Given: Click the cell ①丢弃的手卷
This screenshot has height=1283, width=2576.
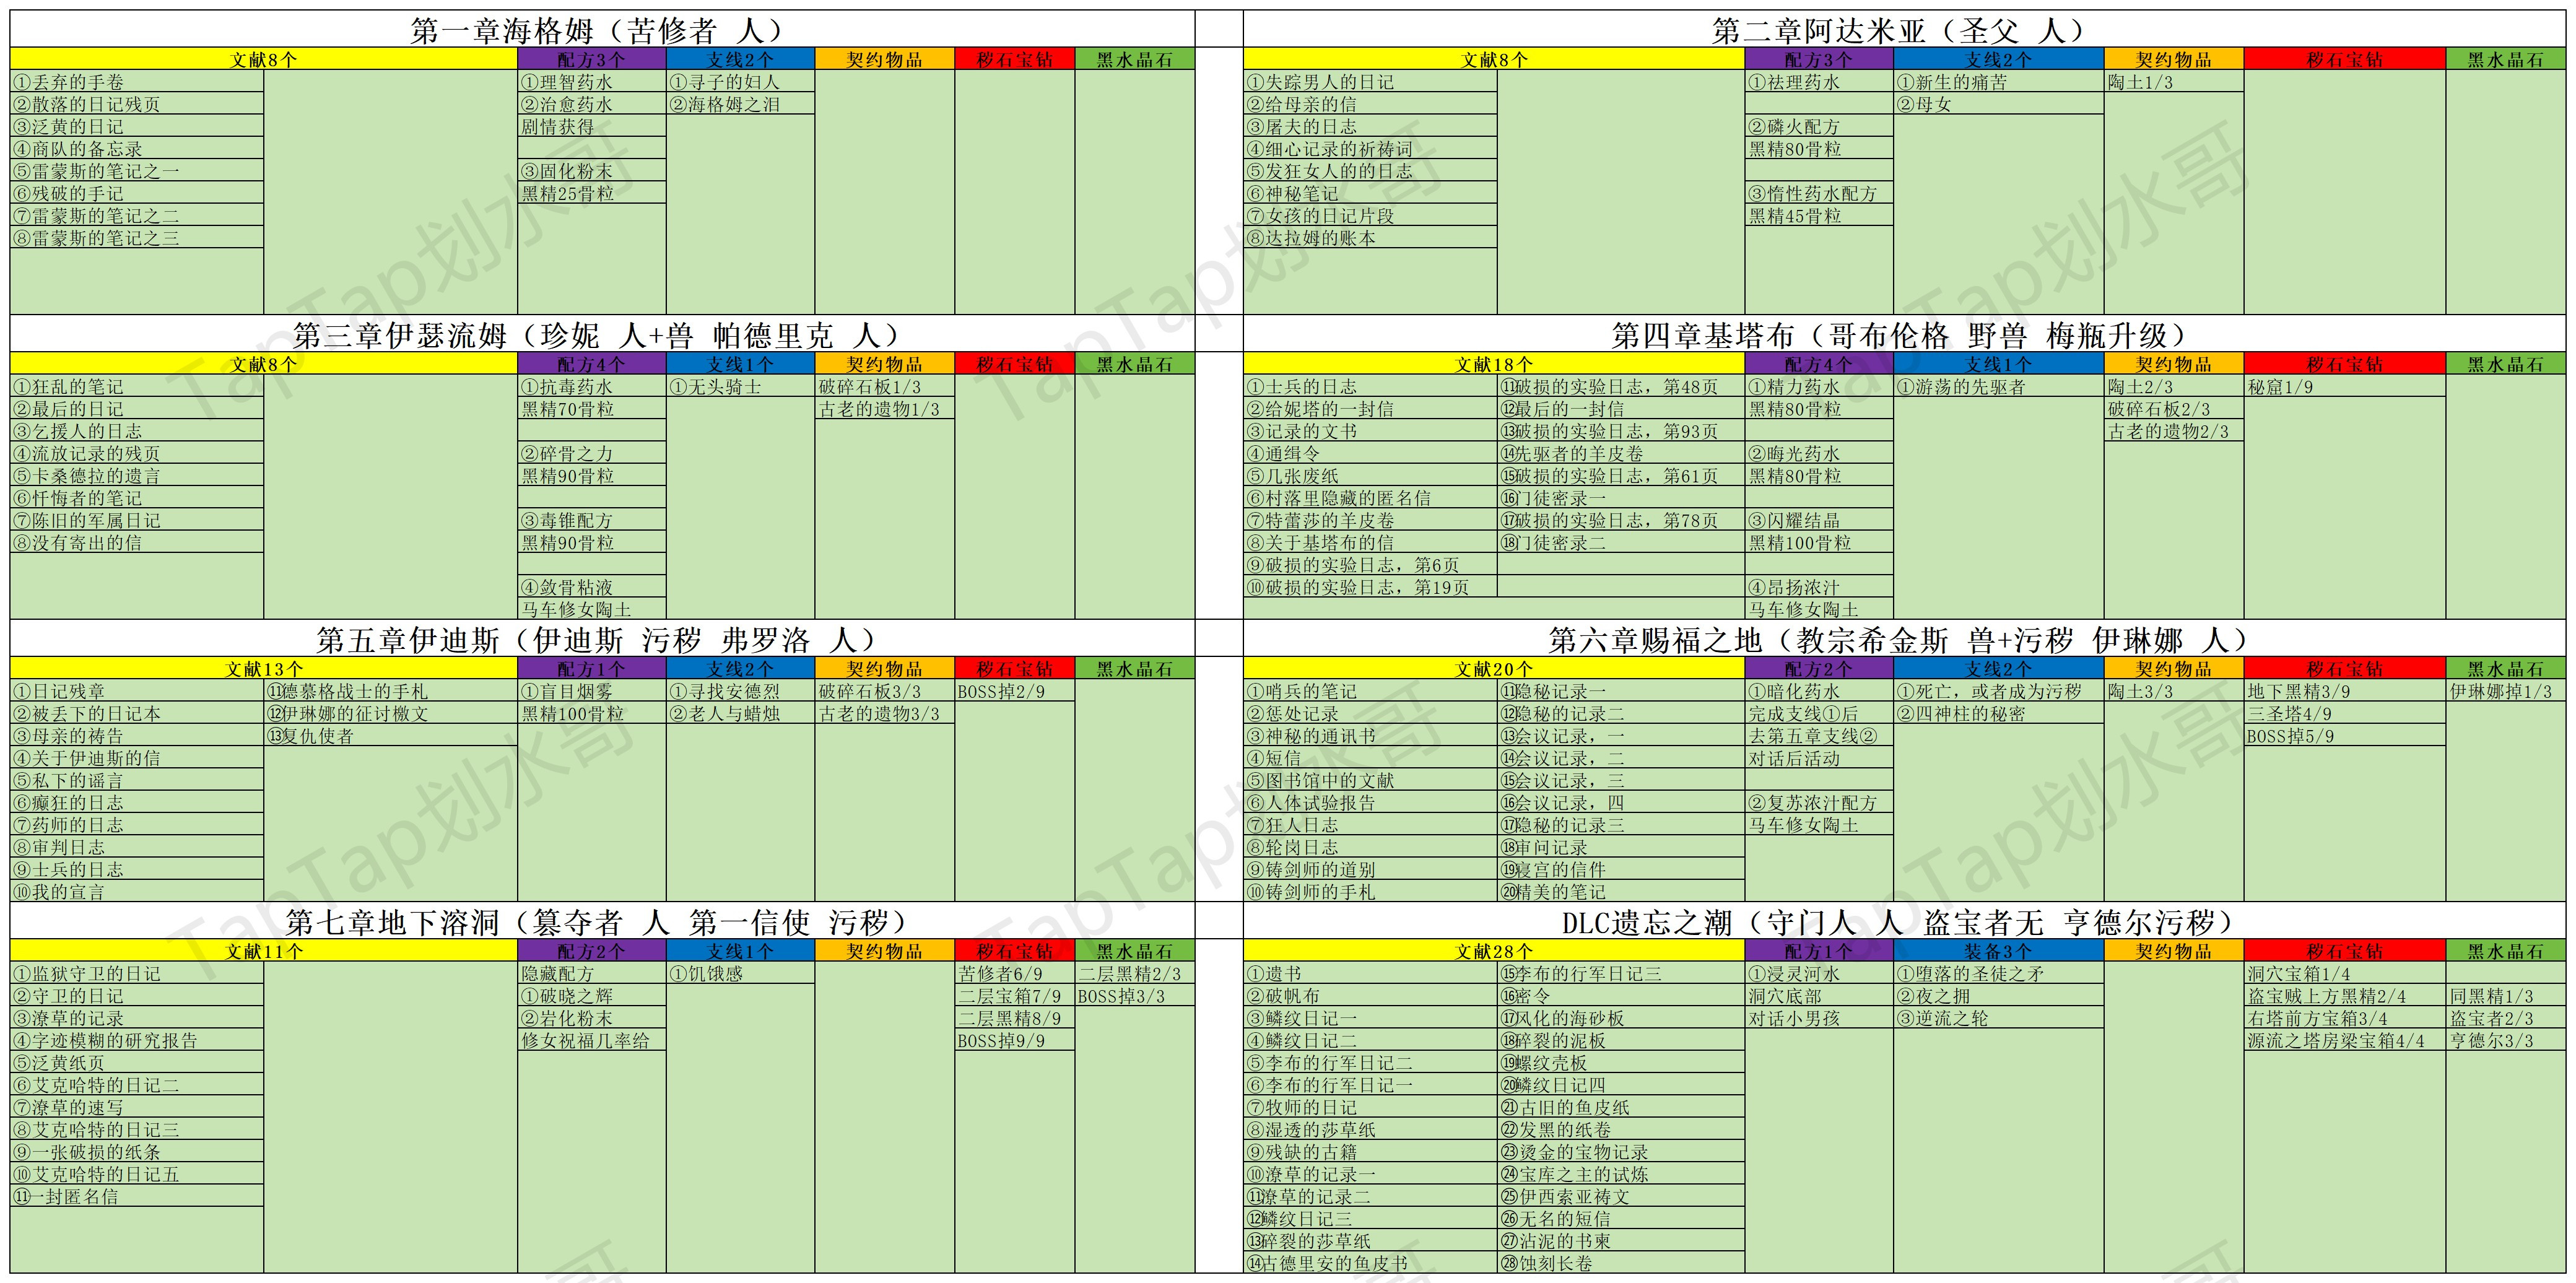Looking at the screenshot, I should tap(137, 82).
